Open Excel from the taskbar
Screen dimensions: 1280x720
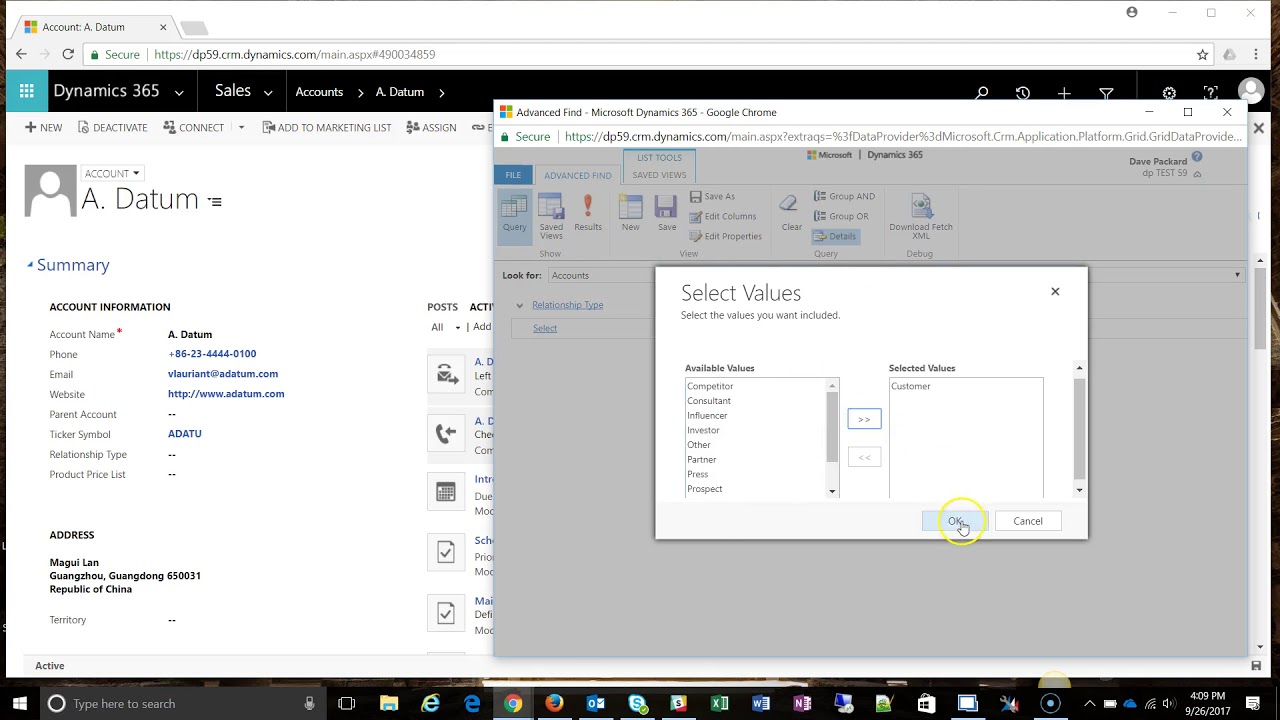click(x=719, y=704)
